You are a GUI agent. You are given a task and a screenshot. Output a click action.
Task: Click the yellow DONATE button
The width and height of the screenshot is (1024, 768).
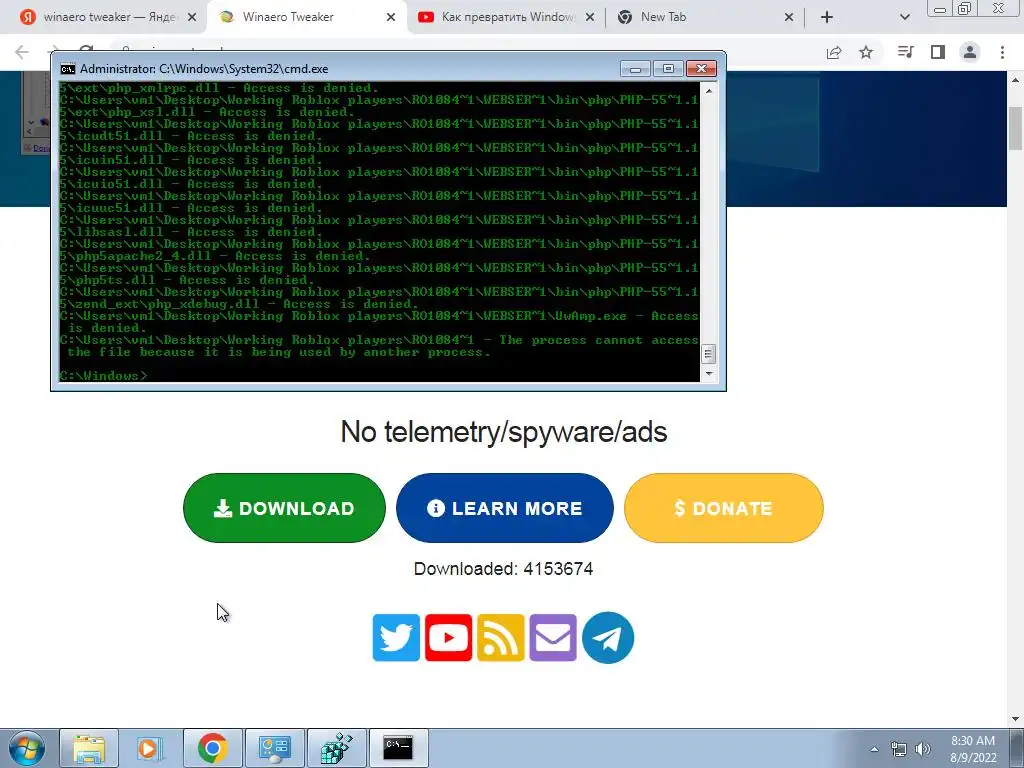(x=724, y=508)
